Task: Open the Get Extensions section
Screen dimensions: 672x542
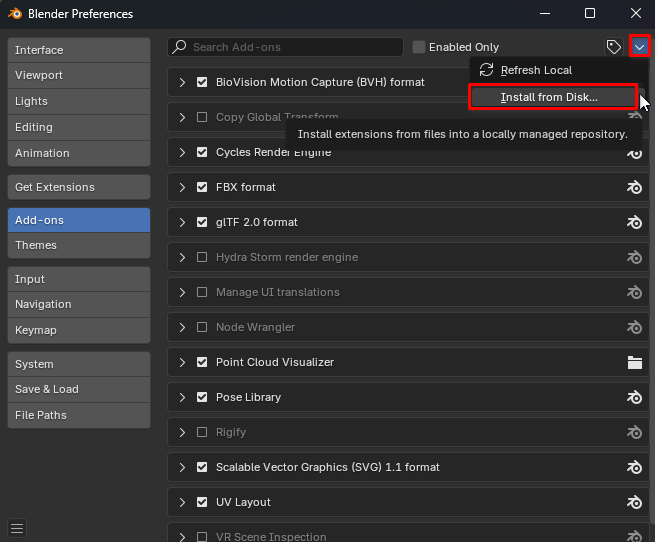Action: [79, 187]
